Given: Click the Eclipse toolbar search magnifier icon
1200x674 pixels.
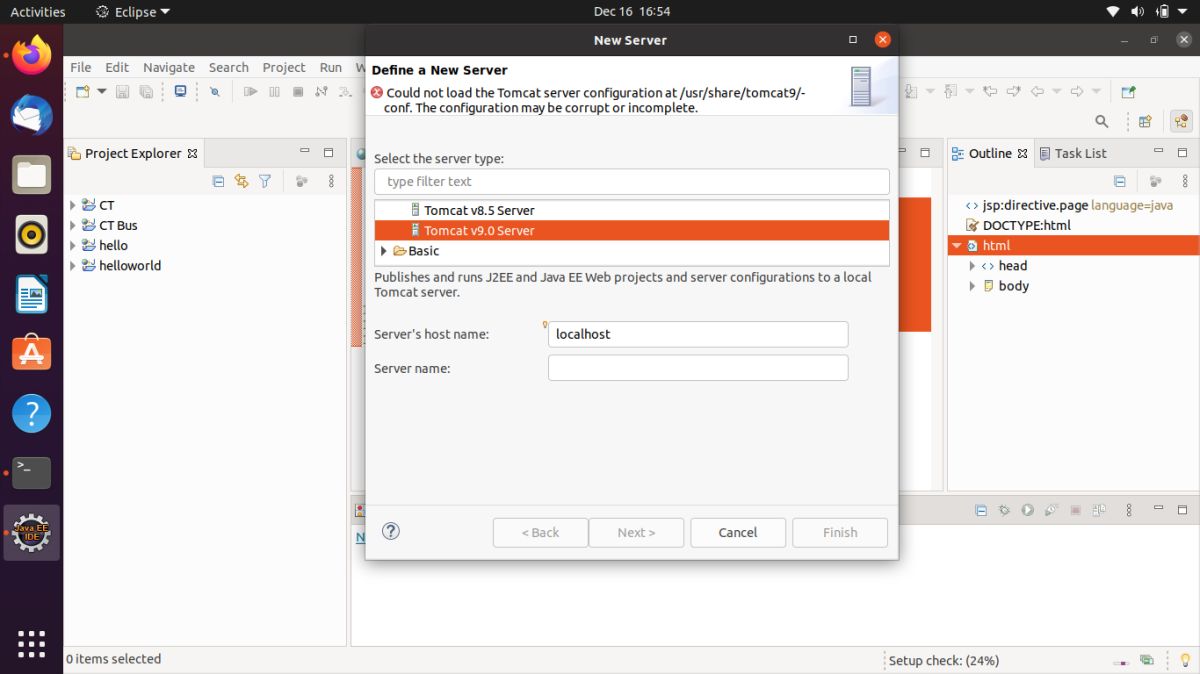Looking at the screenshot, I should (x=1102, y=121).
